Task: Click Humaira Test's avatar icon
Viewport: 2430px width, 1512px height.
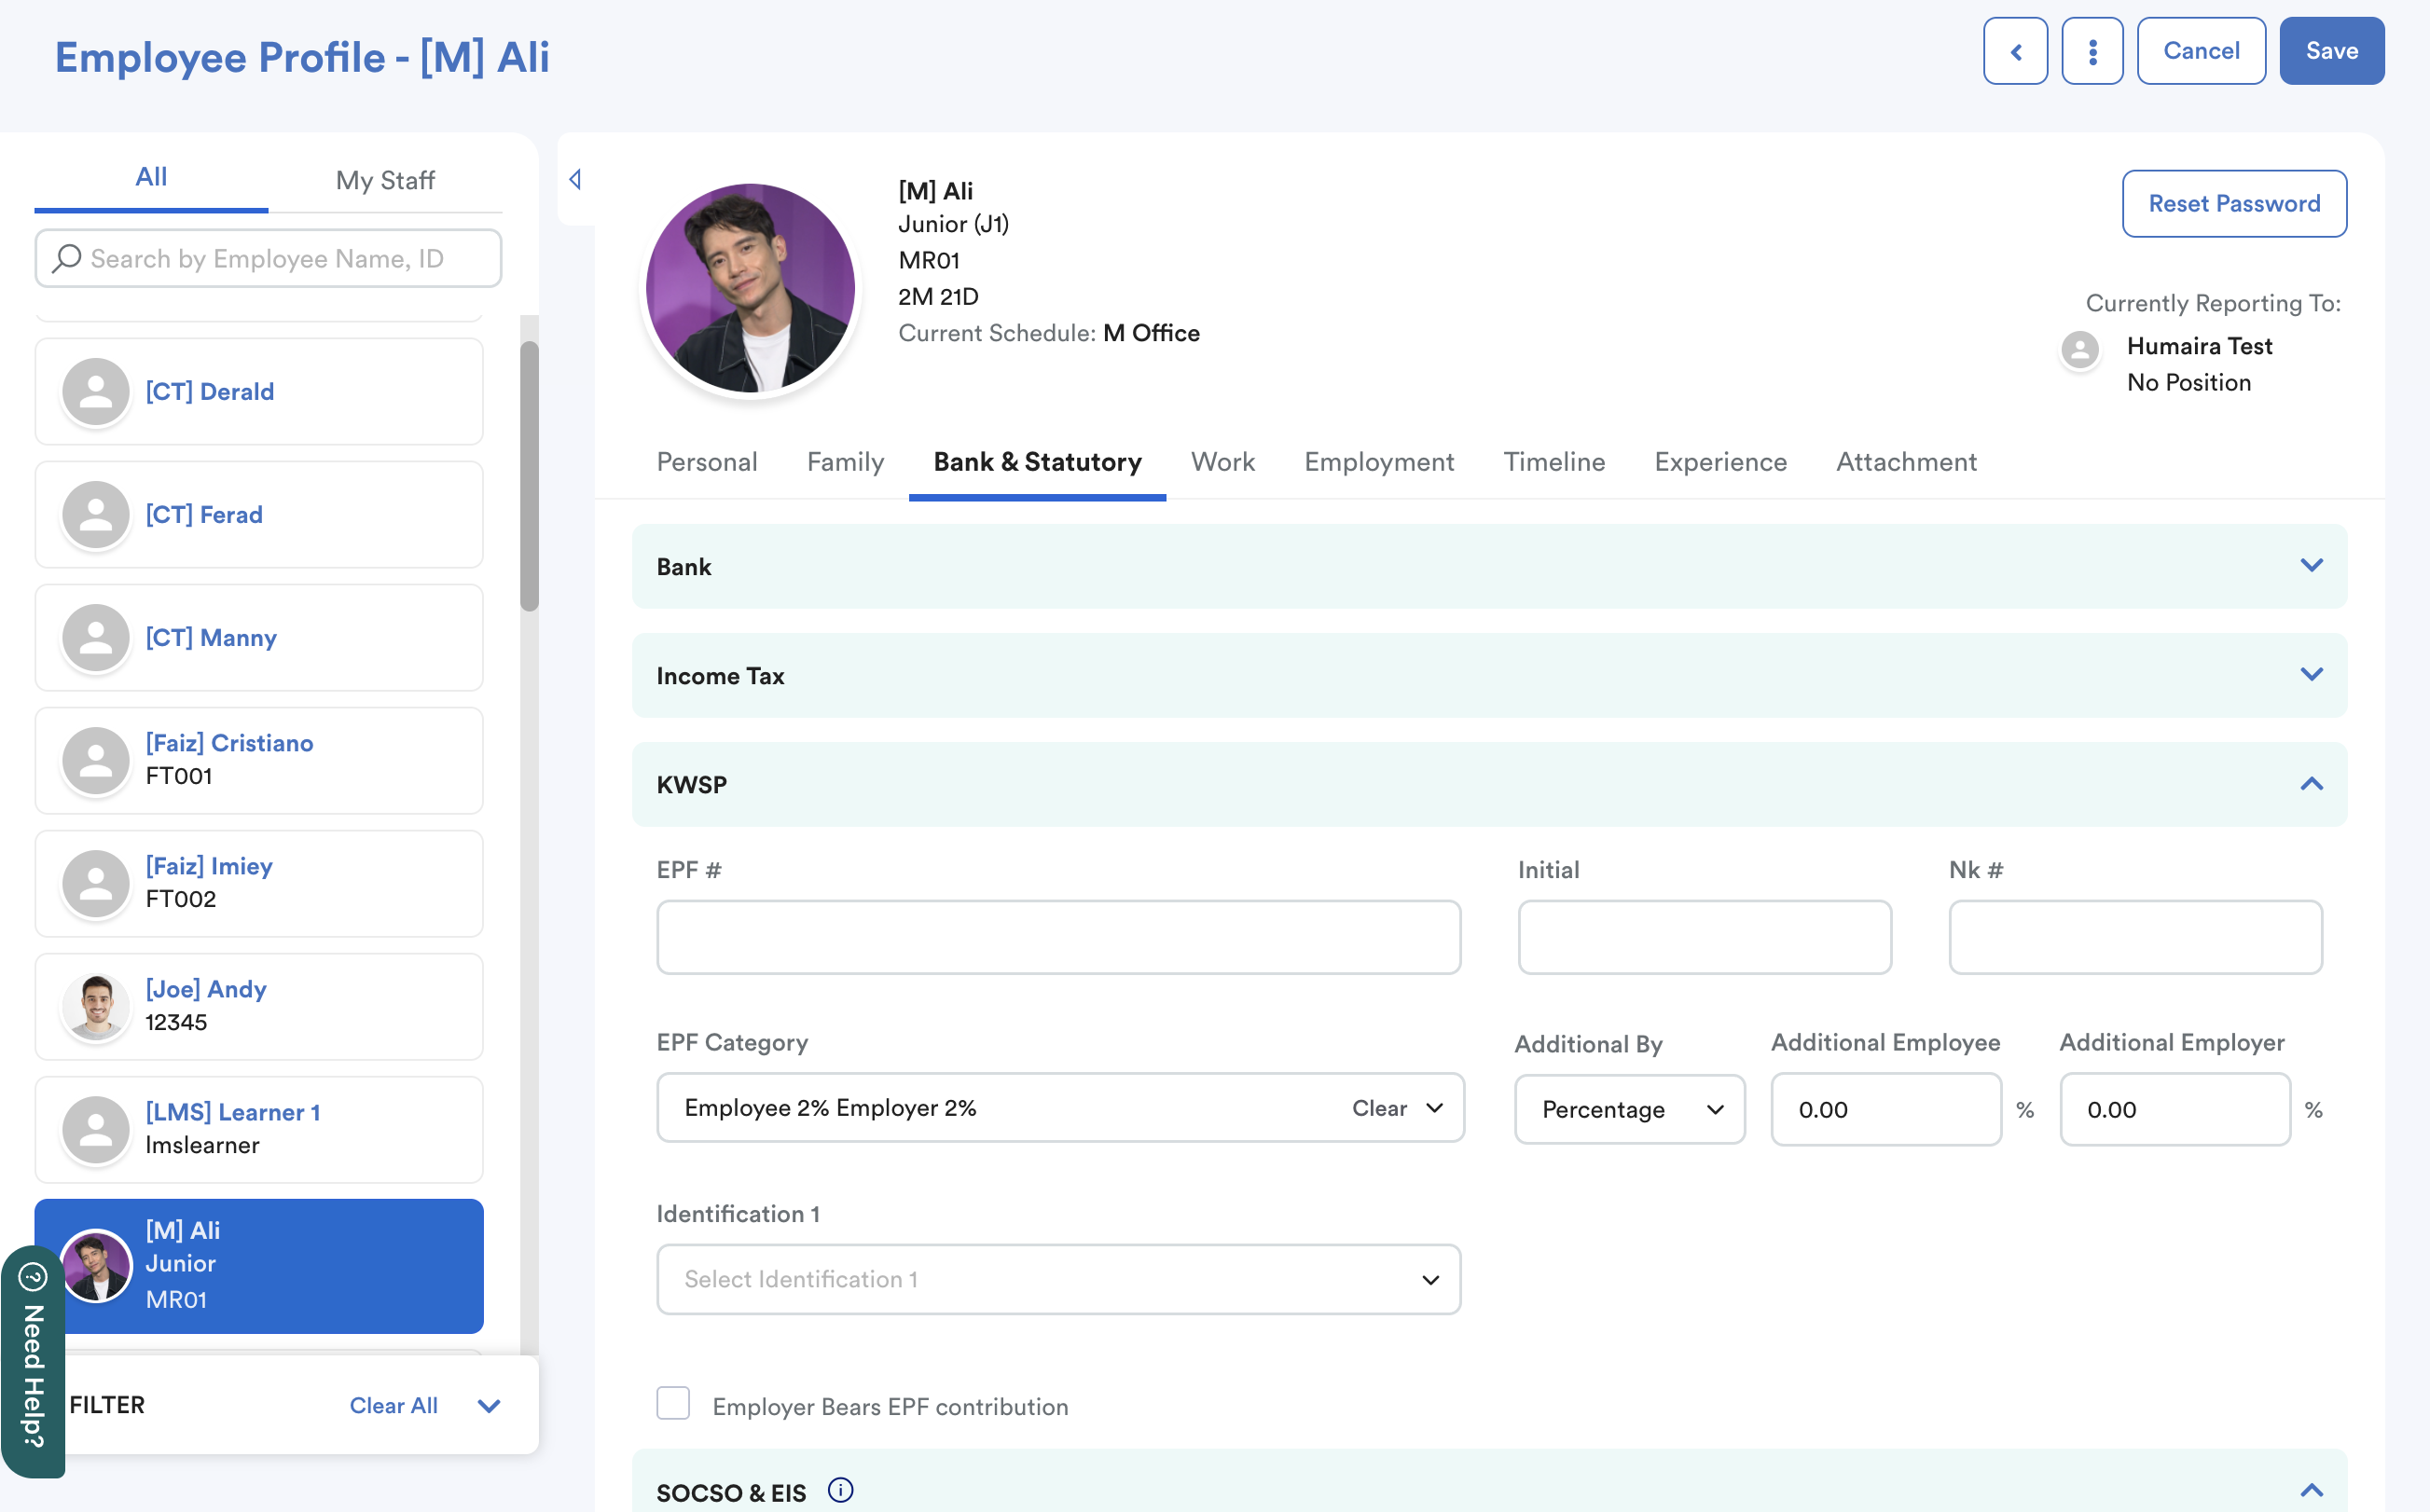Action: 2080,349
